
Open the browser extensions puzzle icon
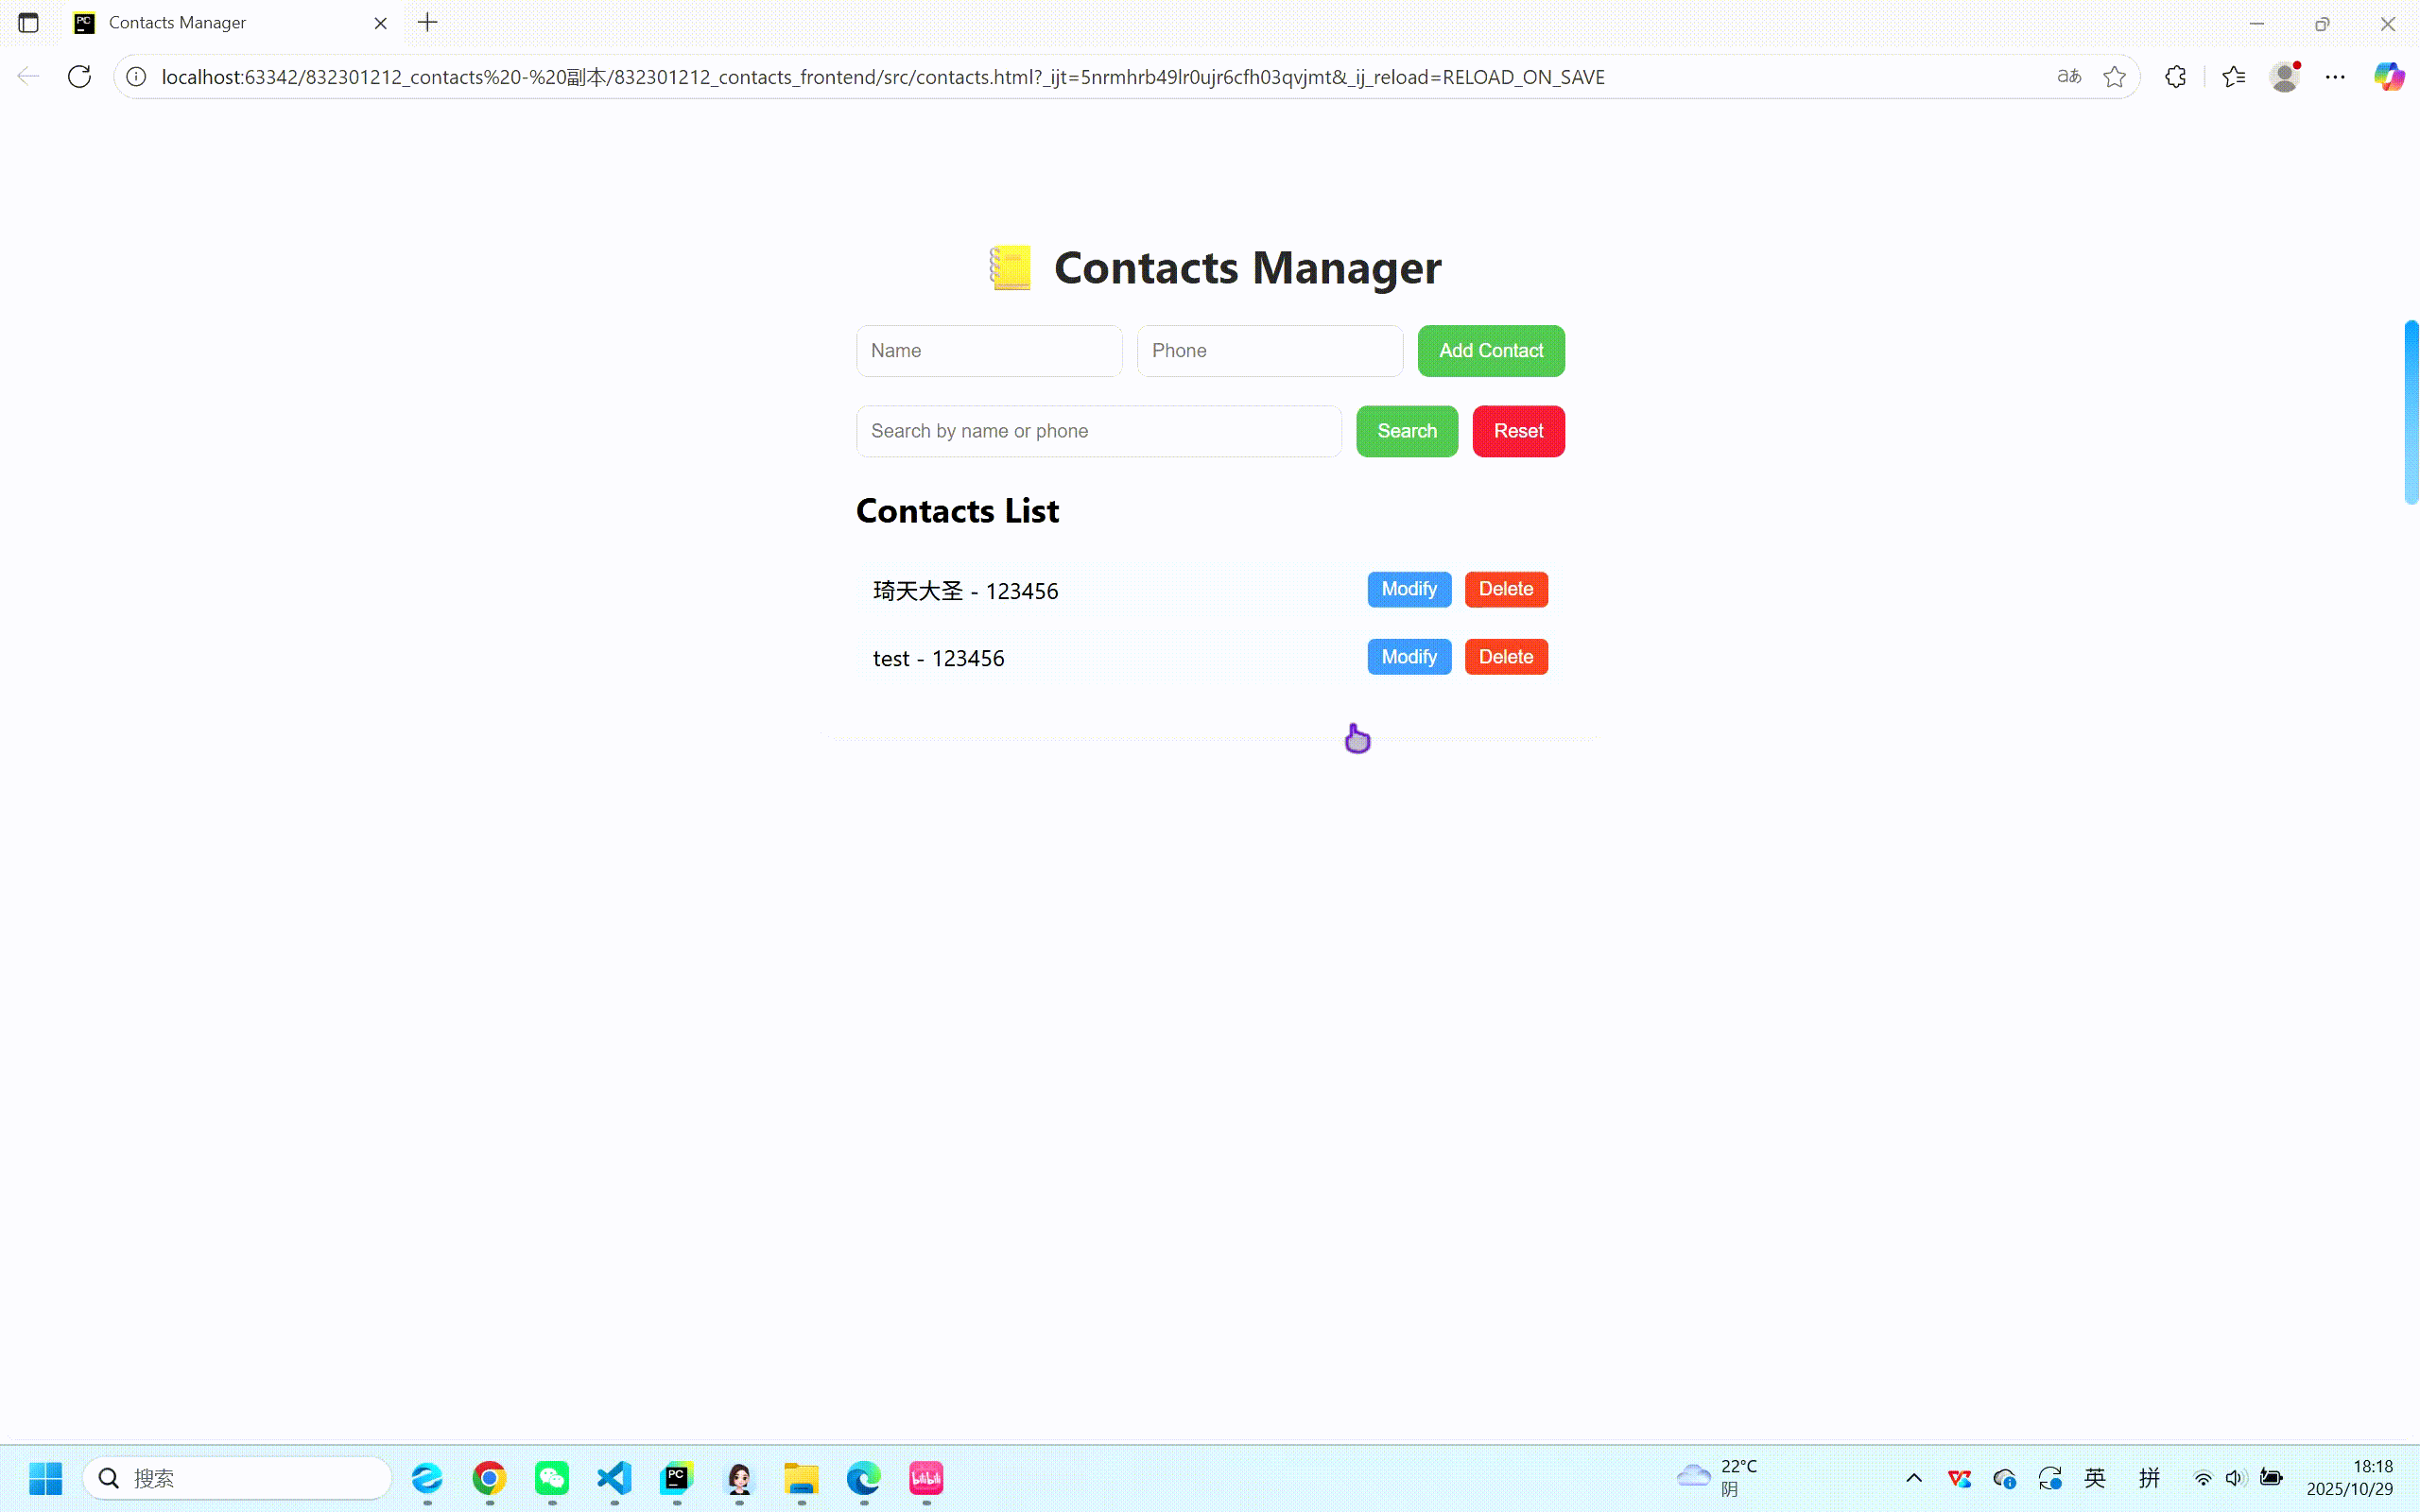(x=2175, y=77)
